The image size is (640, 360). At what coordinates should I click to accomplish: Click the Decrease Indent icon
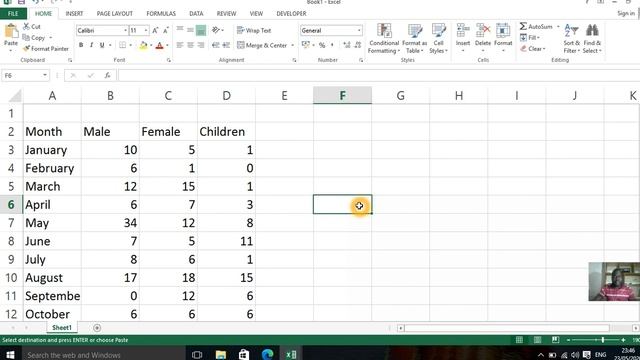pyautogui.click(x=216, y=45)
